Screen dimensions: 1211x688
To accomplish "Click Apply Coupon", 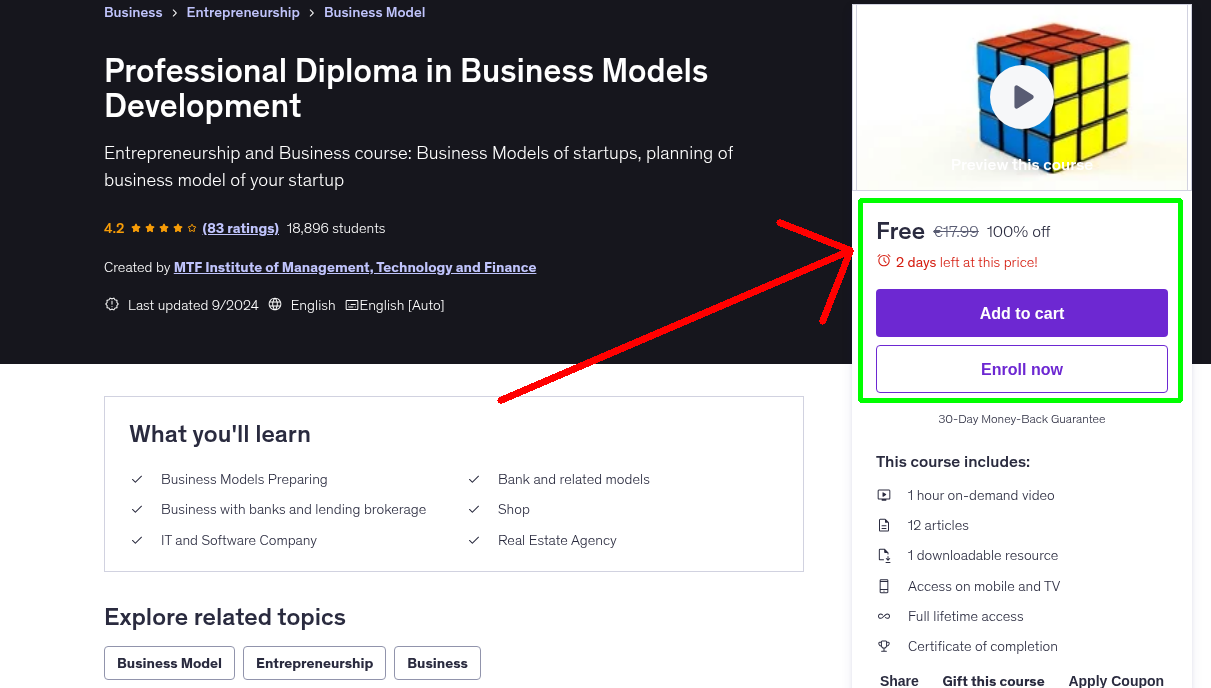I will (x=1116, y=680).
